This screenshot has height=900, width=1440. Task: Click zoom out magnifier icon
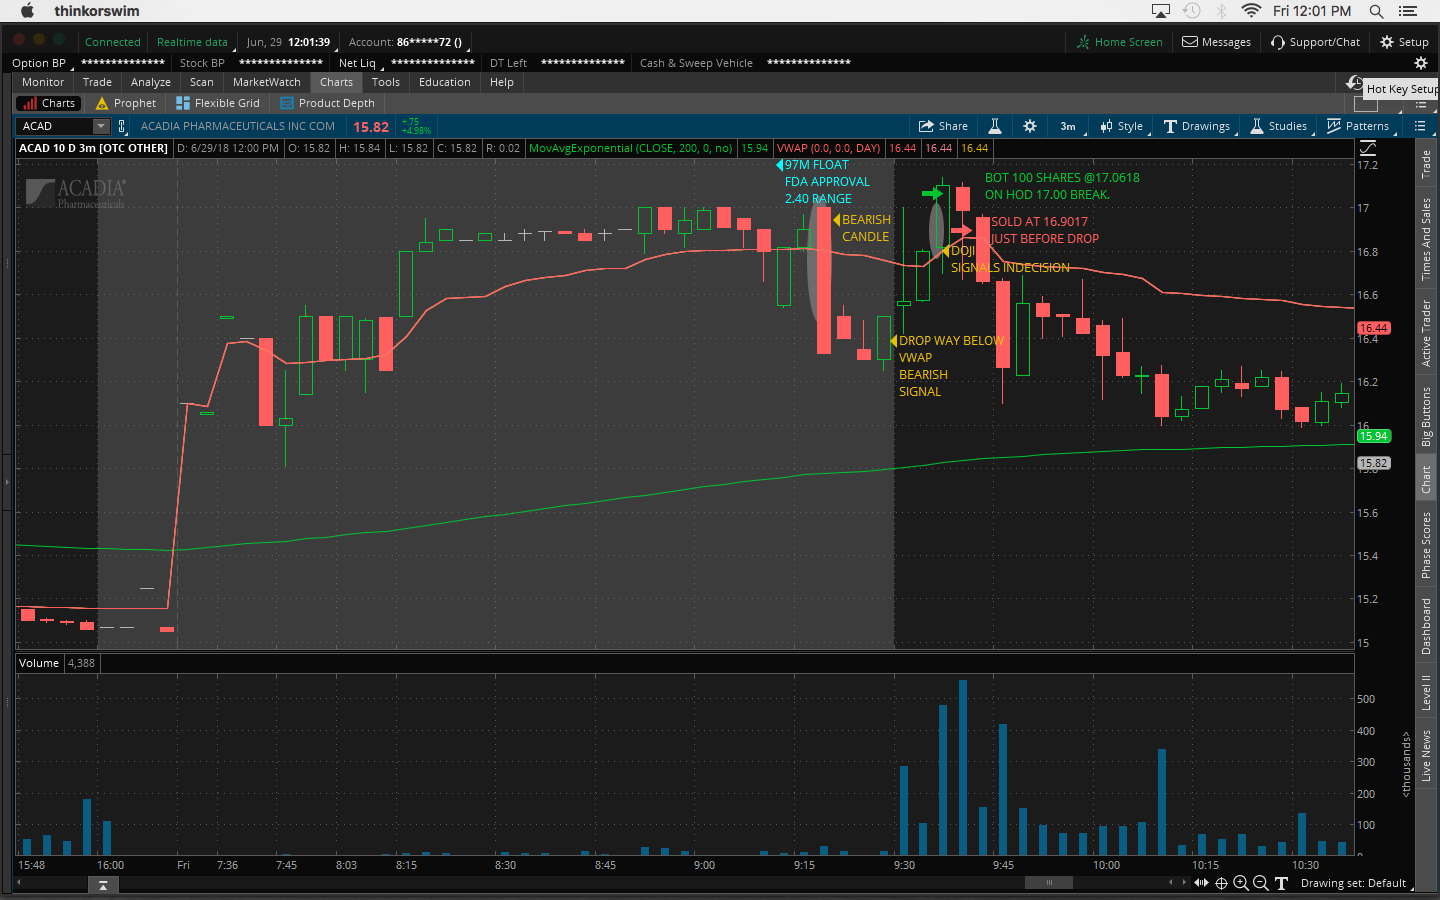pos(1261,883)
